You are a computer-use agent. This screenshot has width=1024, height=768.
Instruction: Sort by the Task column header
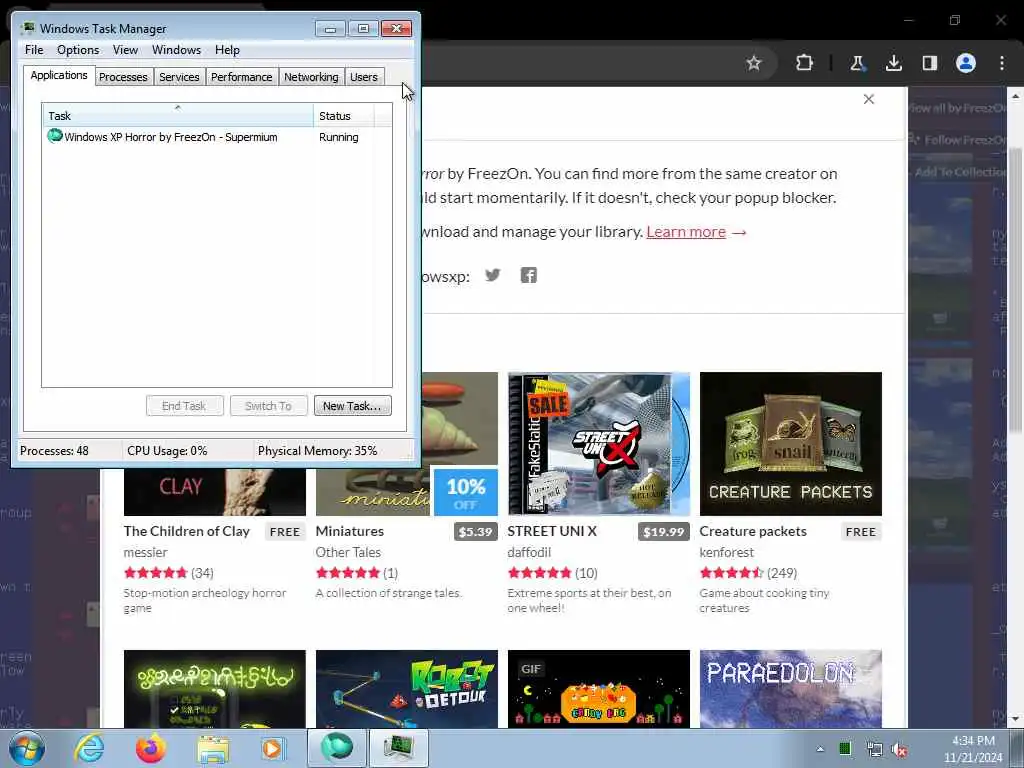[x=178, y=116]
